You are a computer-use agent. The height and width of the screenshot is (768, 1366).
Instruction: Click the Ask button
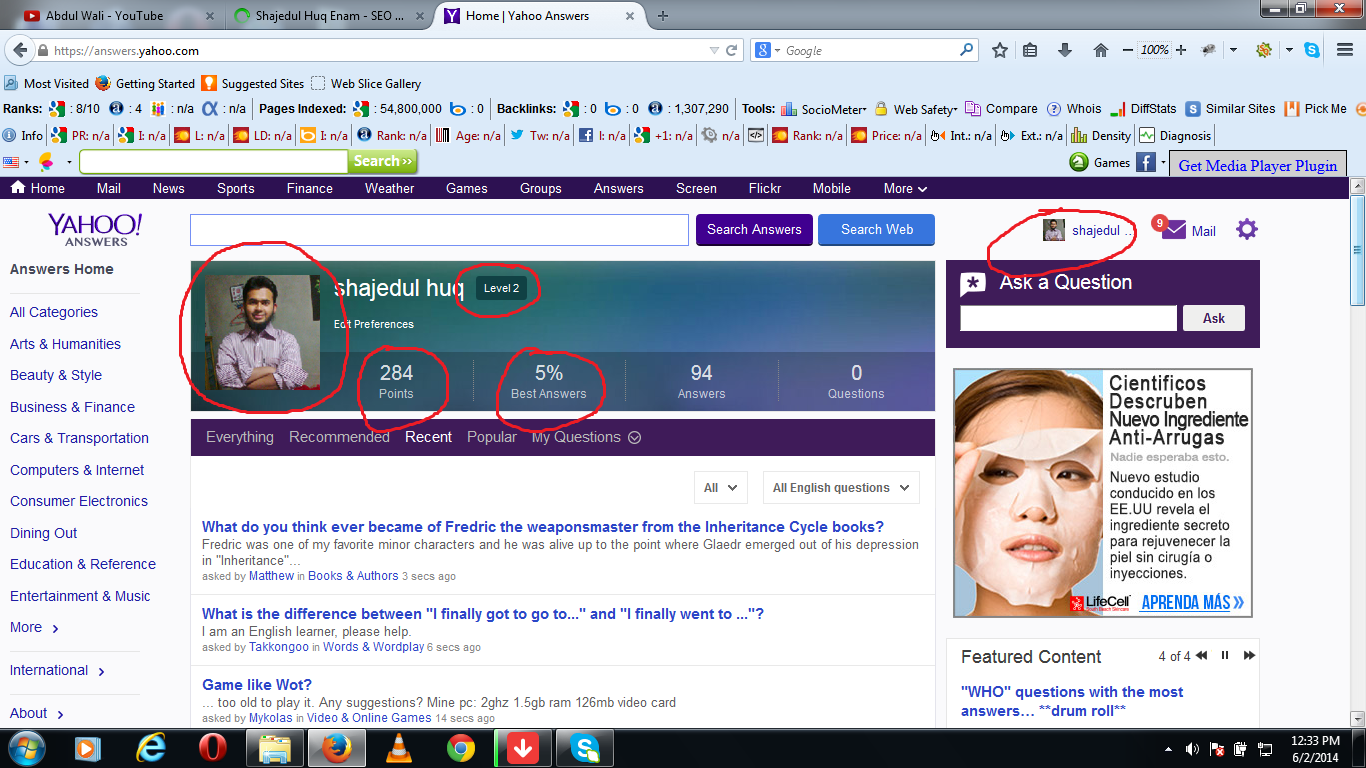click(x=1214, y=318)
